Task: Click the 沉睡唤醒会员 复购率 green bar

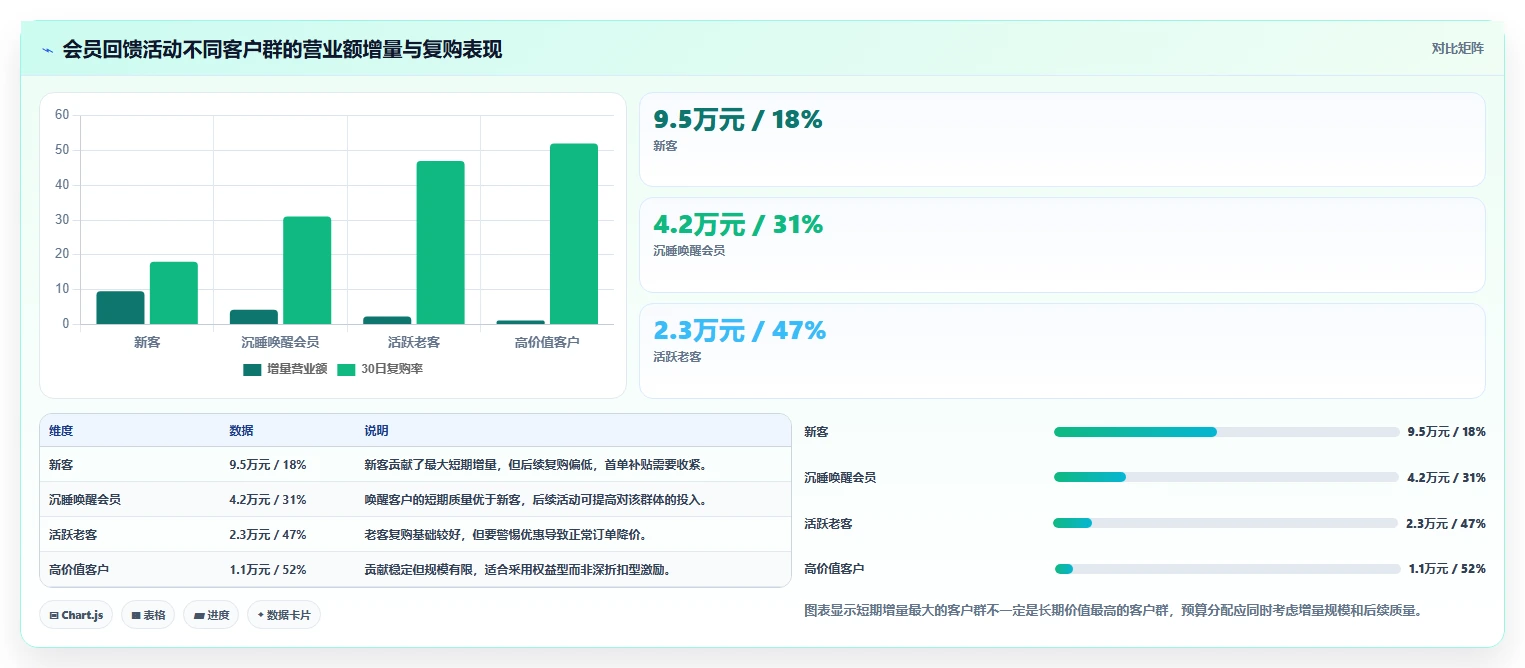Action: tap(307, 270)
